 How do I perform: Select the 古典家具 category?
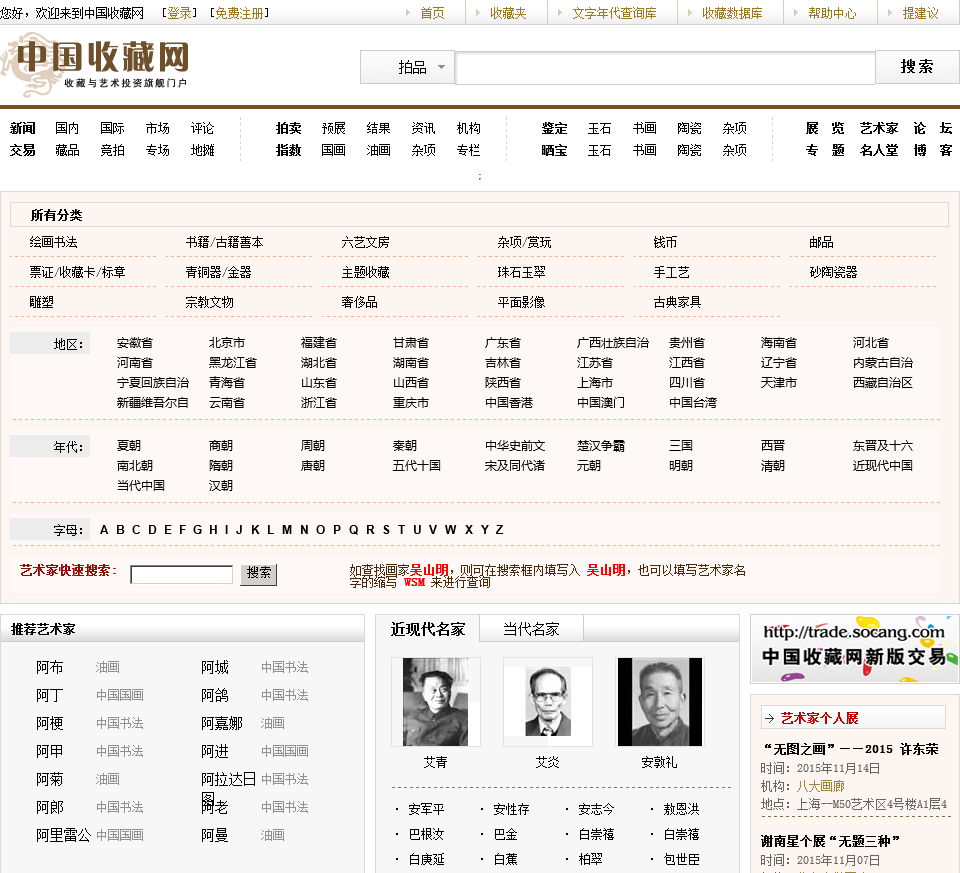(677, 302)
